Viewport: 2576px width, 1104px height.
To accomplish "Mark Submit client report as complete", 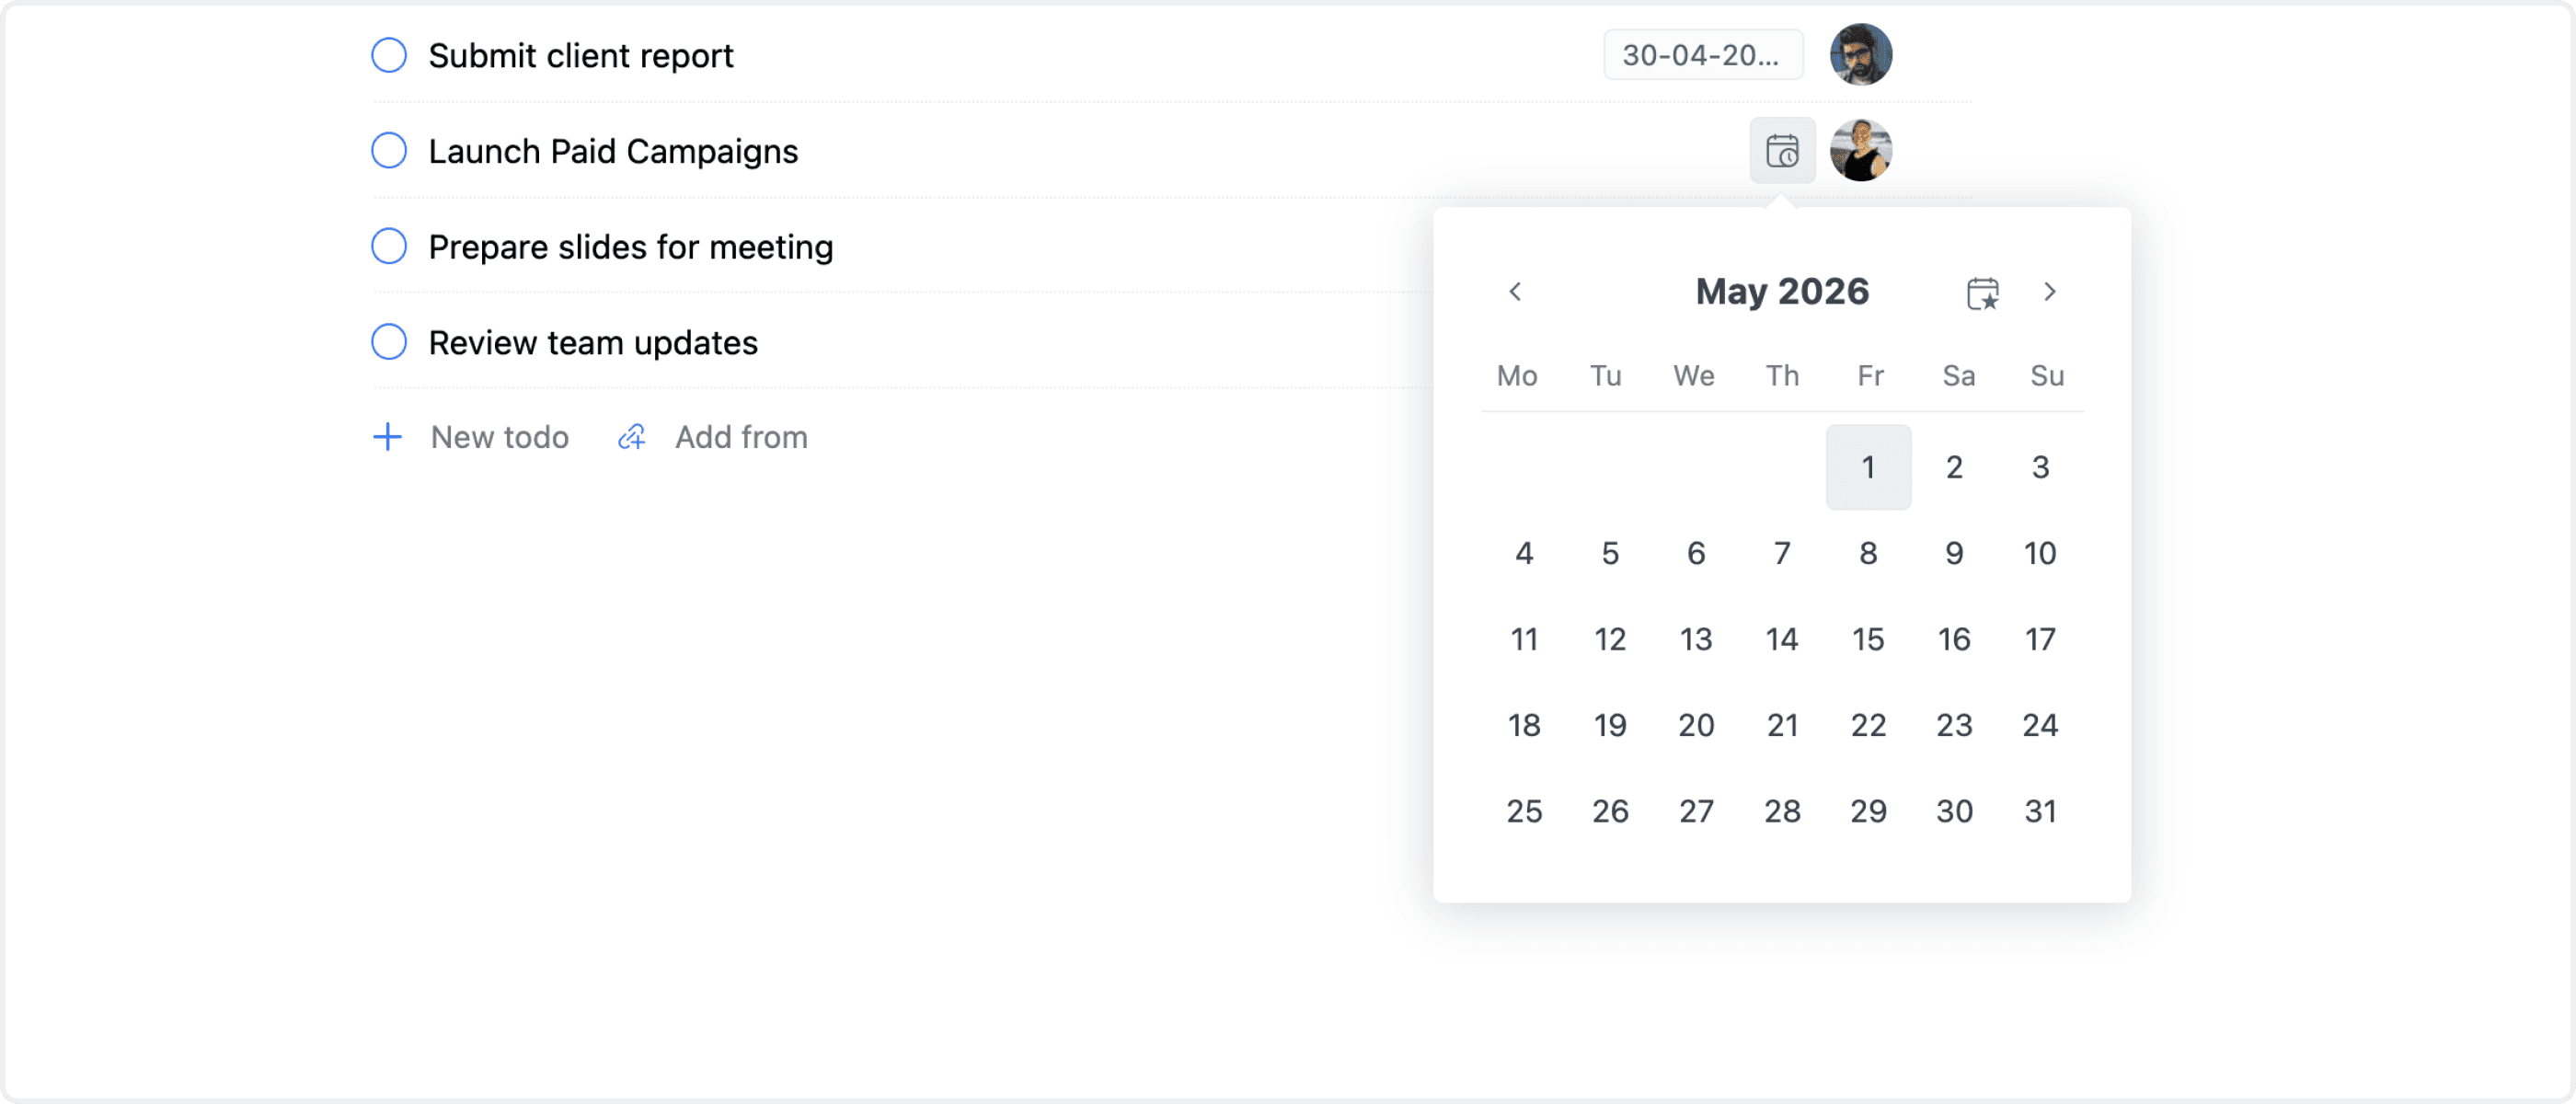I will [388, 55].
